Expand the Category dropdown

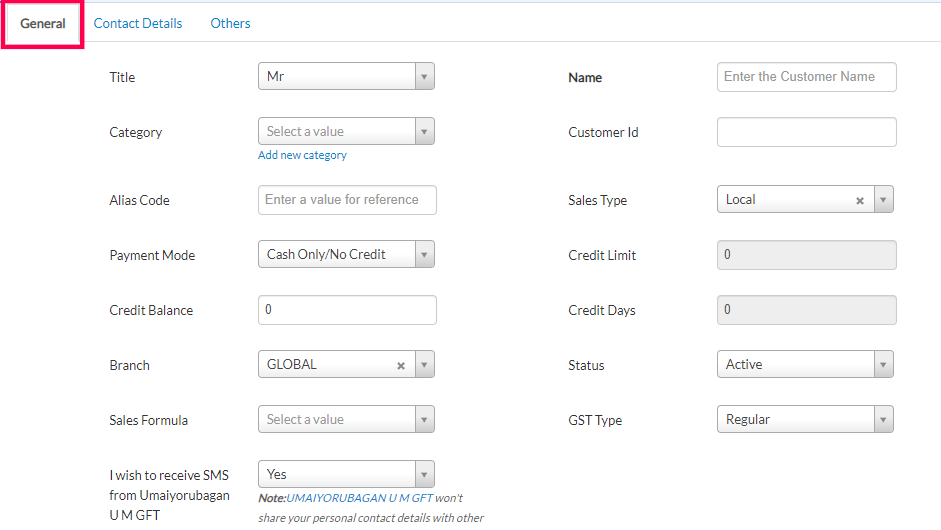coord(424,132)
